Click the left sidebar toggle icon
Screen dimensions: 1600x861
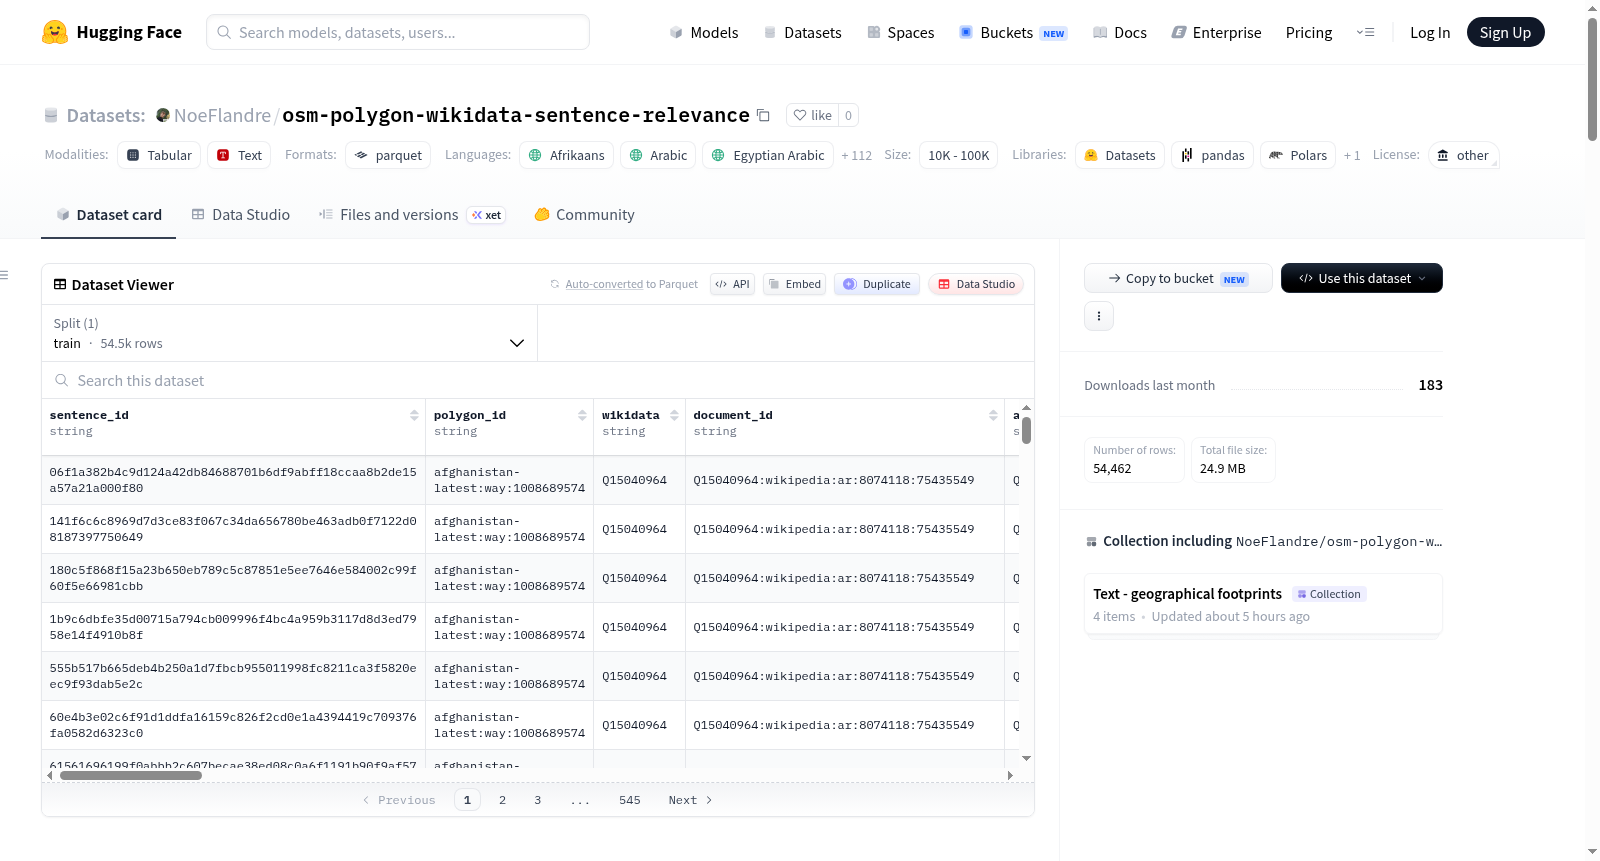(4, 275)
